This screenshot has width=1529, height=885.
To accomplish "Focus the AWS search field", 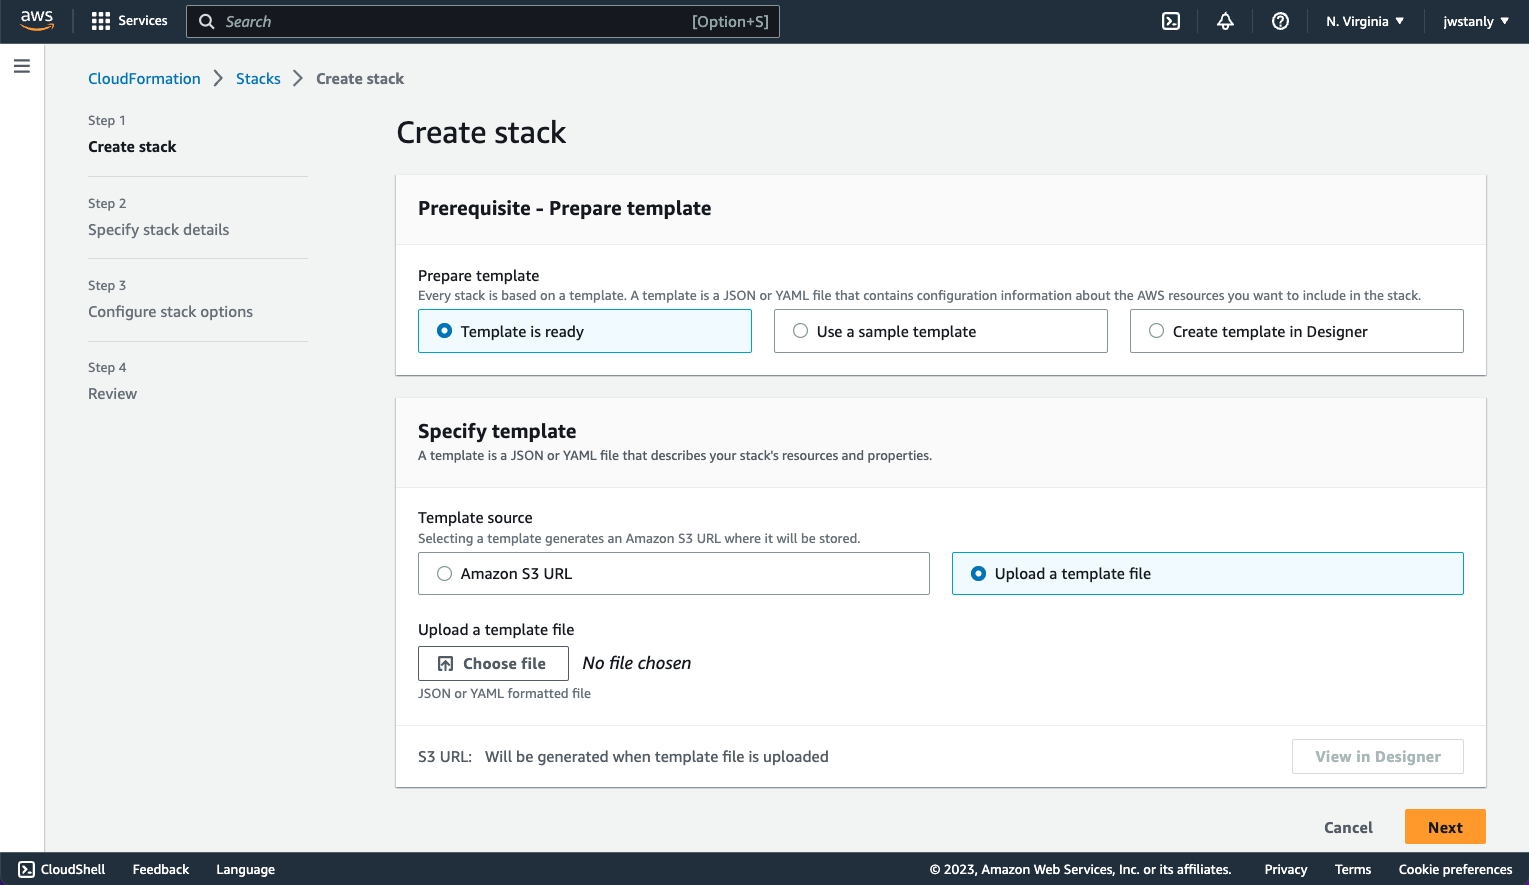I will pyautogui.click(x=483, y=21).
